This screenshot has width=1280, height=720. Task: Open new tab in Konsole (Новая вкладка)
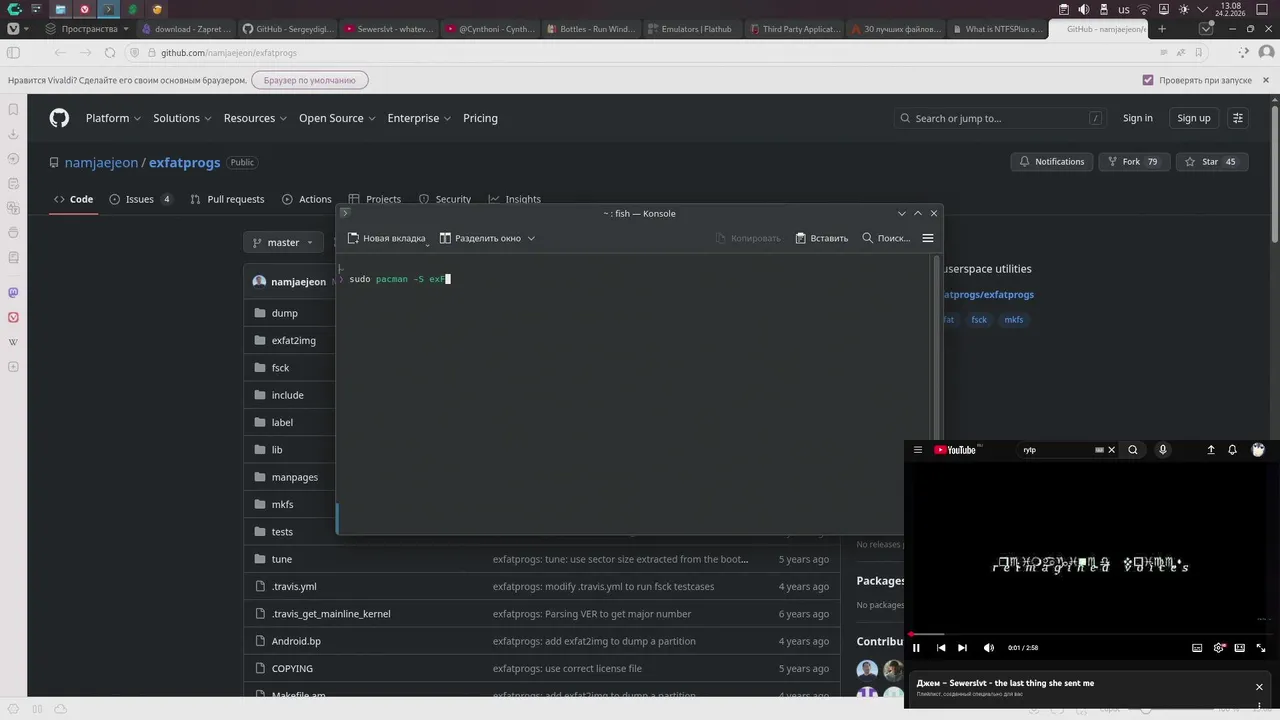point(386,238)
